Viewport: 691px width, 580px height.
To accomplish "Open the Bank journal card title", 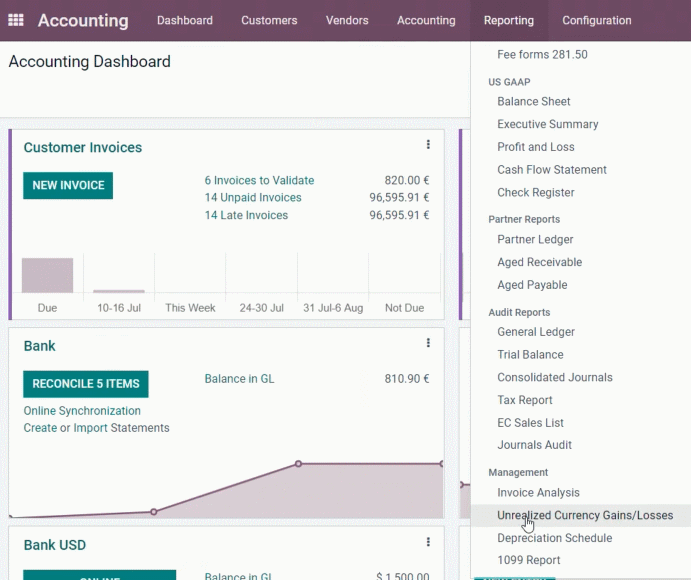I will pos(40,346).
